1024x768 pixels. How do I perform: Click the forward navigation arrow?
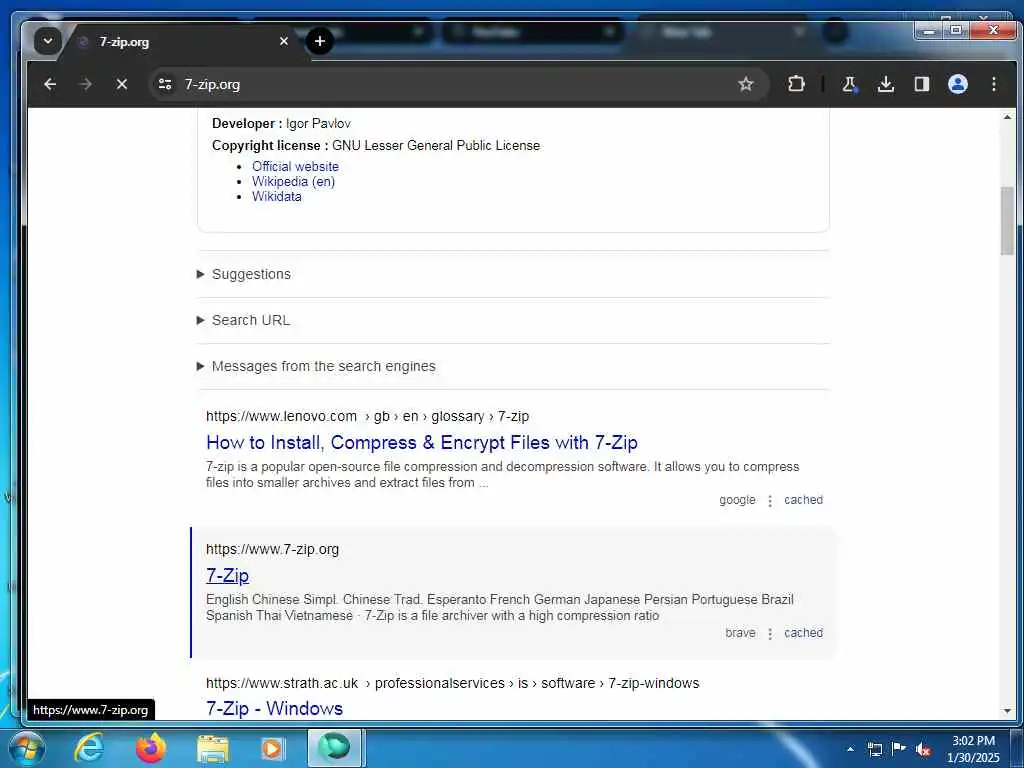(x=86, y=84)
